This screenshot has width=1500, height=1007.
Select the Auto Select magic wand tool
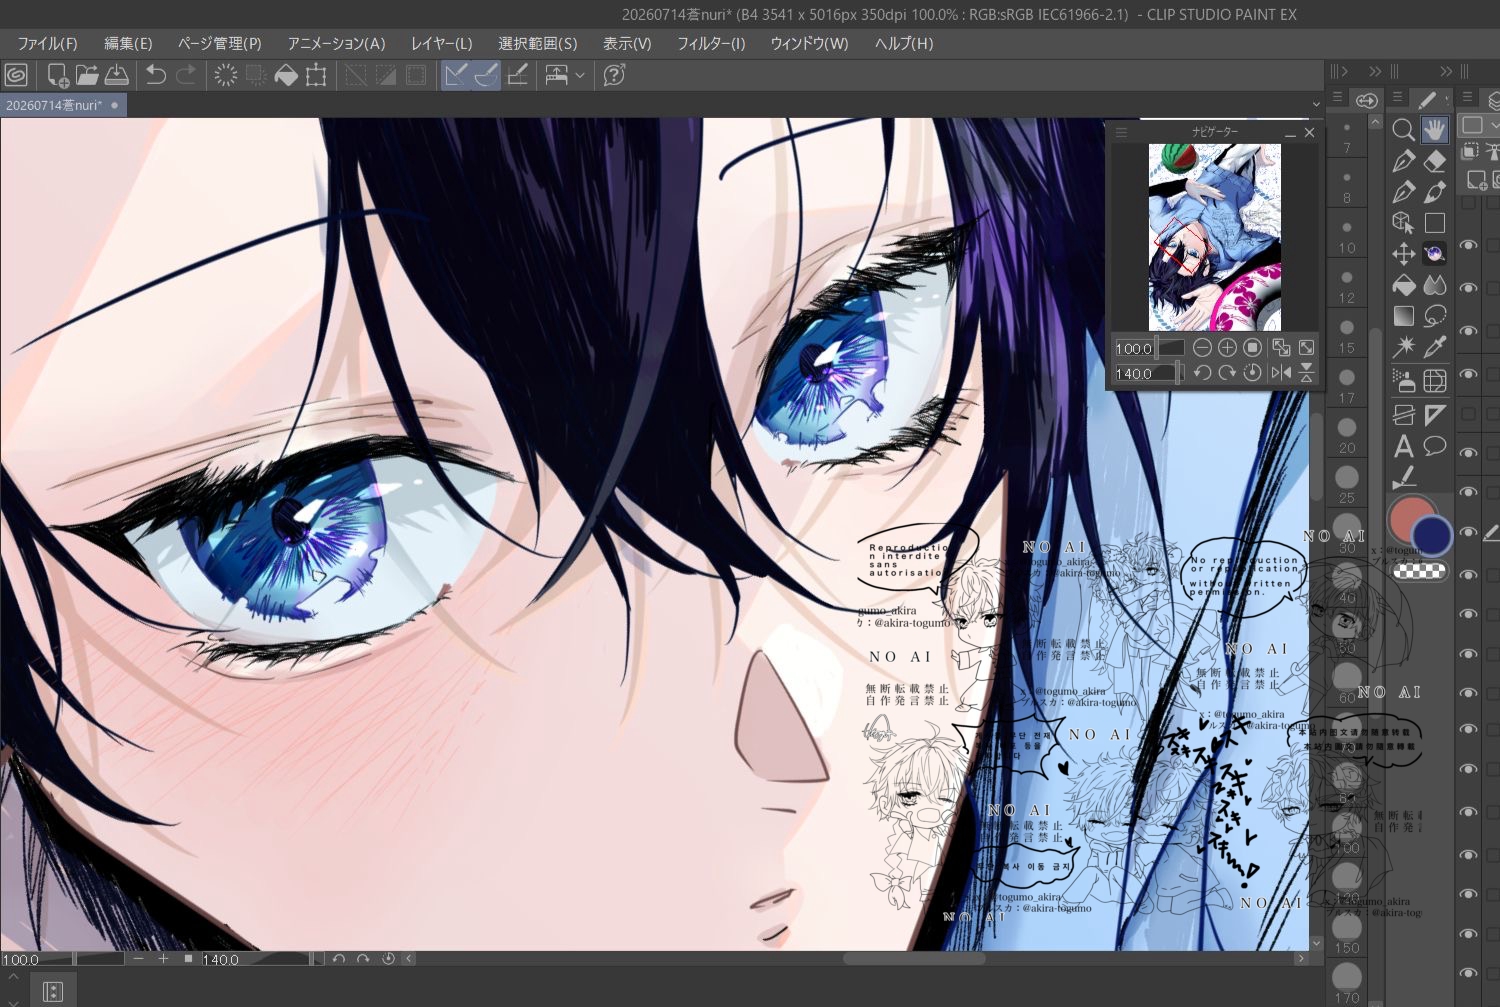(1403, 347)
